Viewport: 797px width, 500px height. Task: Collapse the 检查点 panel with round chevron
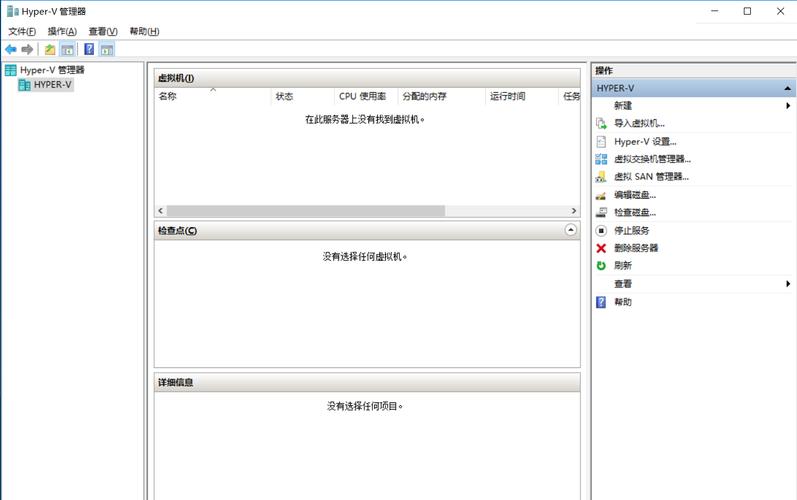pos(571,230)
